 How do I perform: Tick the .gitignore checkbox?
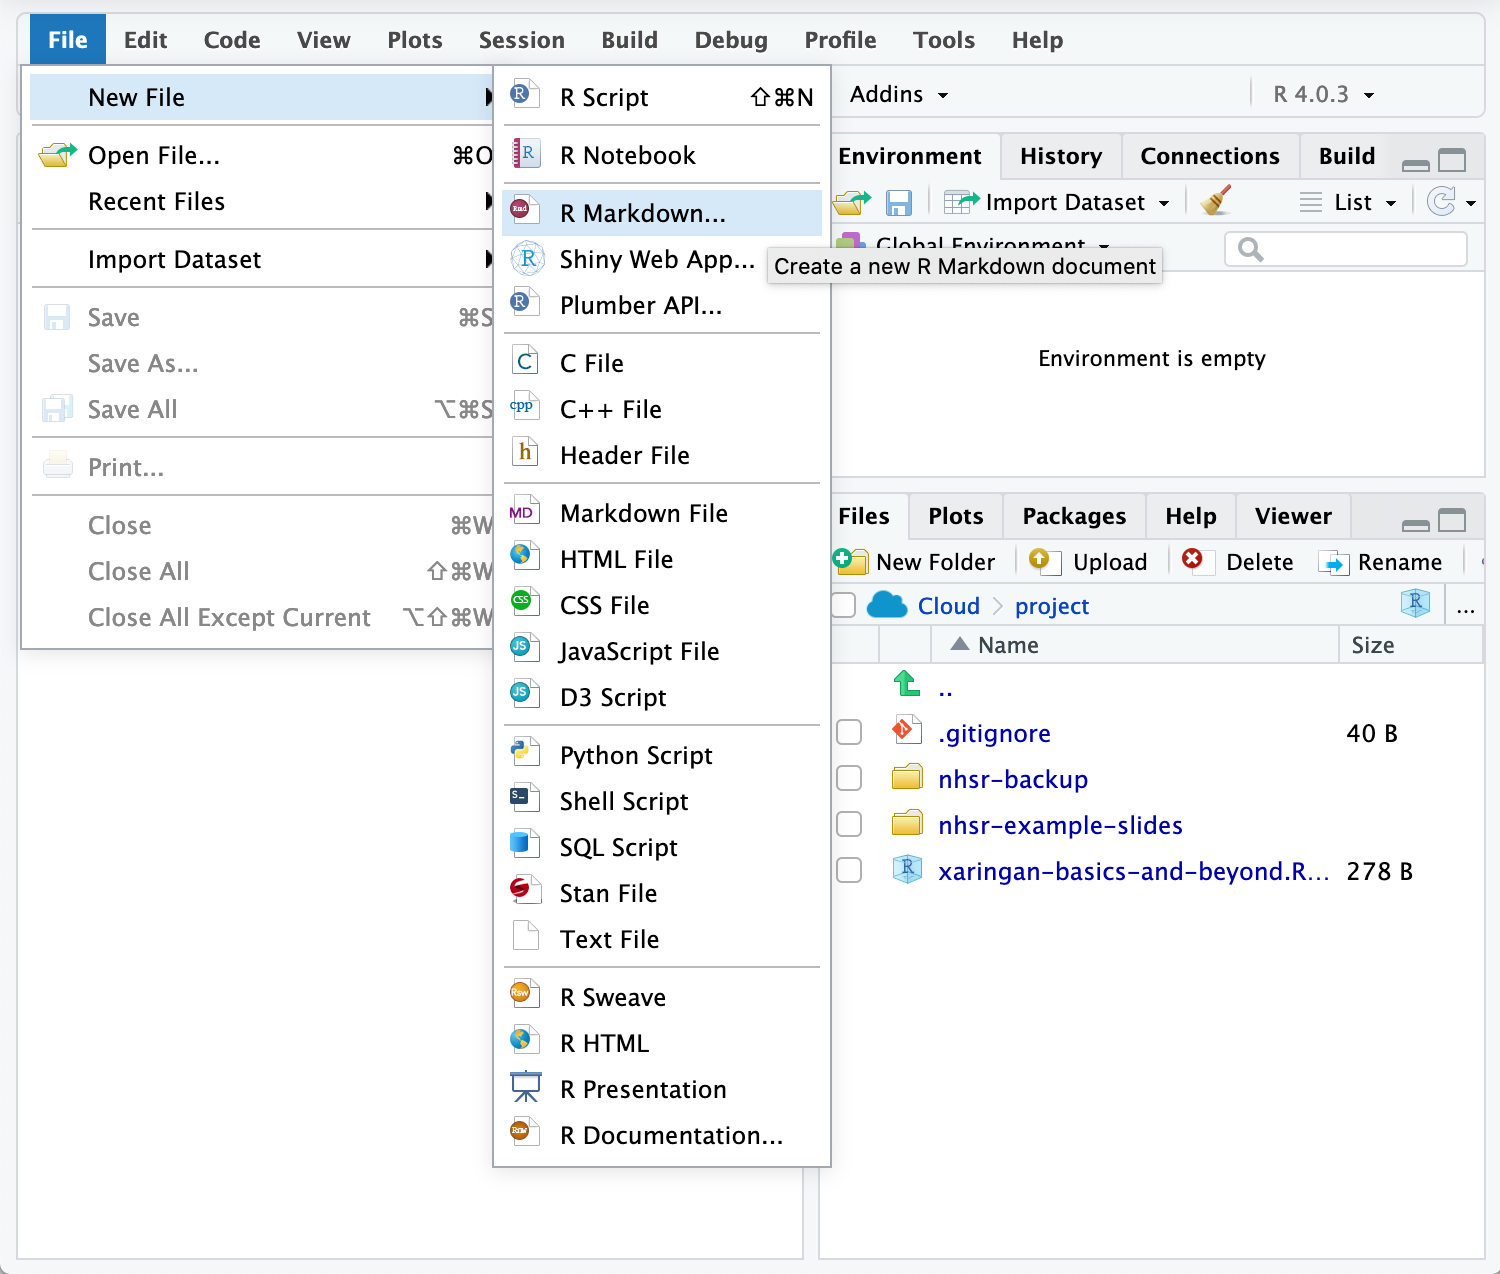[x=849, y=732]
